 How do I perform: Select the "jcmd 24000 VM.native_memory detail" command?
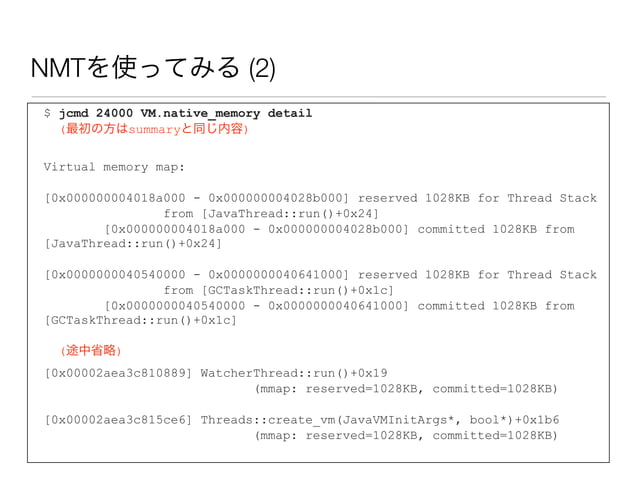186,113
